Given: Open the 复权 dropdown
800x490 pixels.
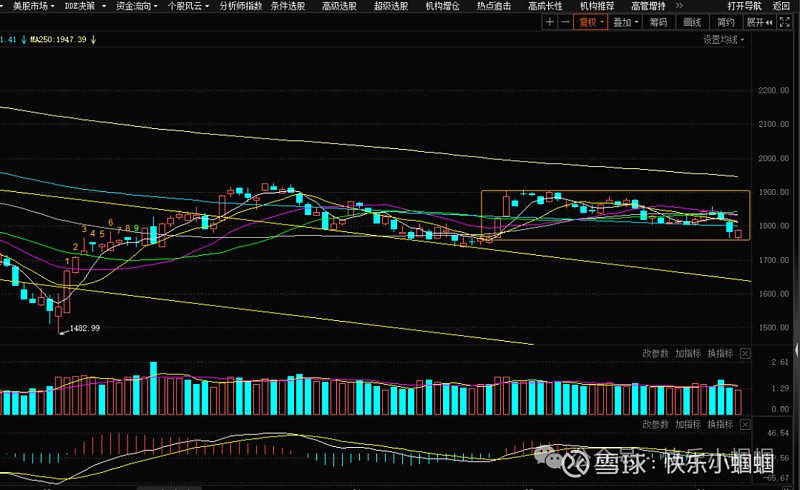Looking at the screenshot, I should [590, 22].
